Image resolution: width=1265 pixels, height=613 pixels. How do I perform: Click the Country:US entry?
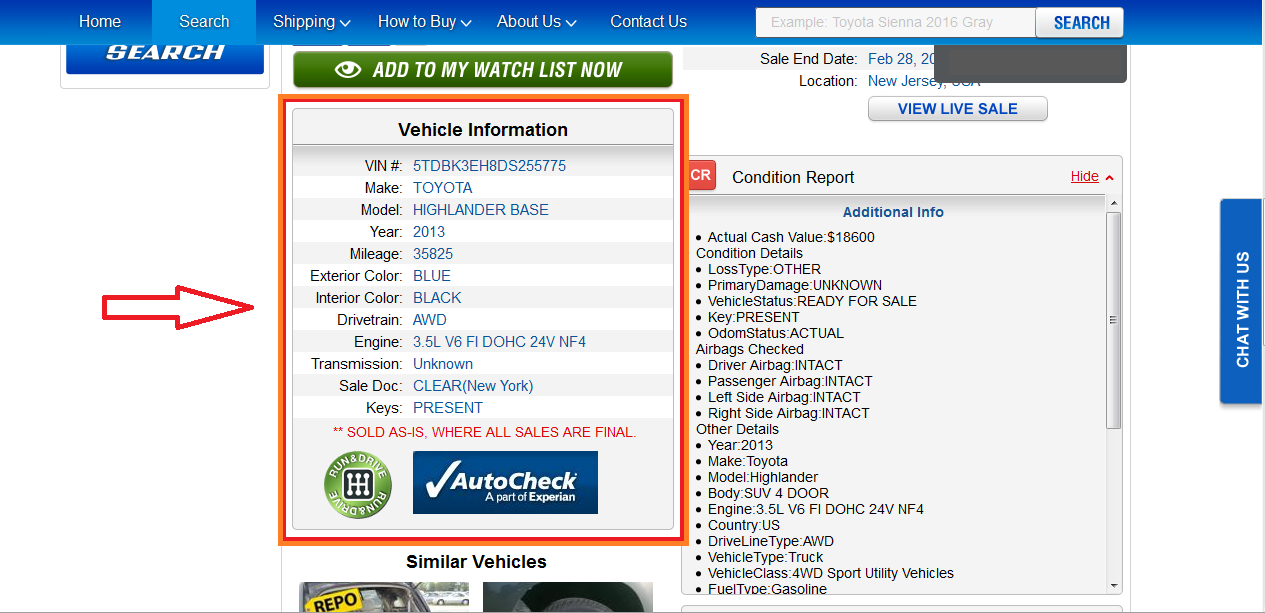744,525
